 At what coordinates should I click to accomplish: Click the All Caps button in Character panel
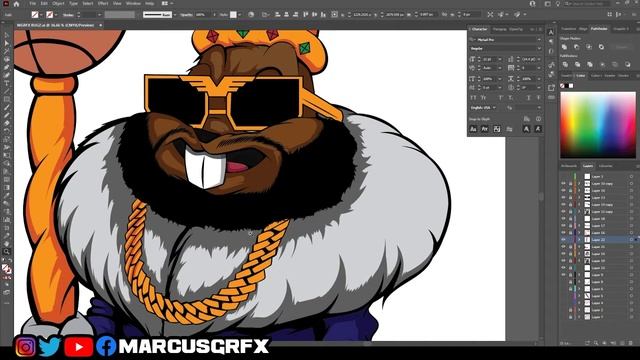coord(473,98)
